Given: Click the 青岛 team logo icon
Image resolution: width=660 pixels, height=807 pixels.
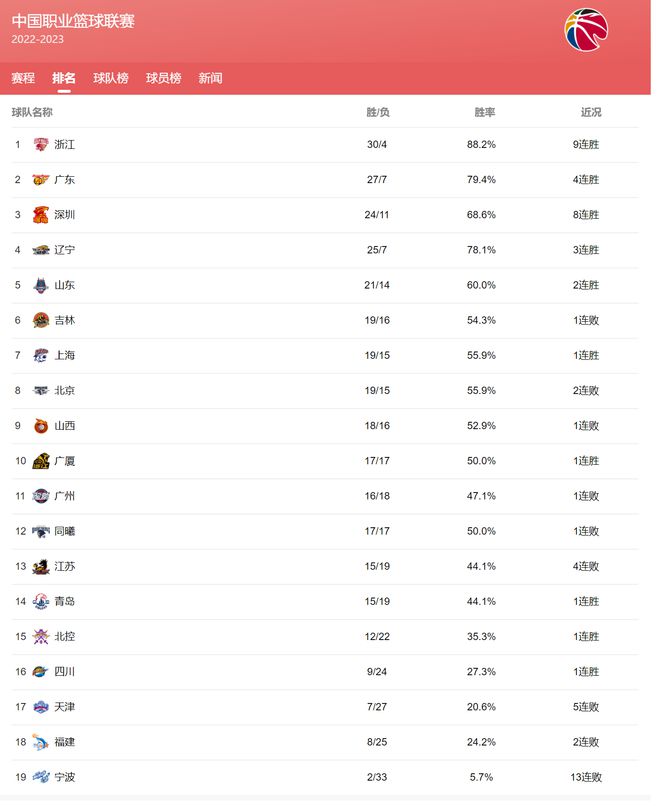Looking at the screenshot, I should pos(41,602).
